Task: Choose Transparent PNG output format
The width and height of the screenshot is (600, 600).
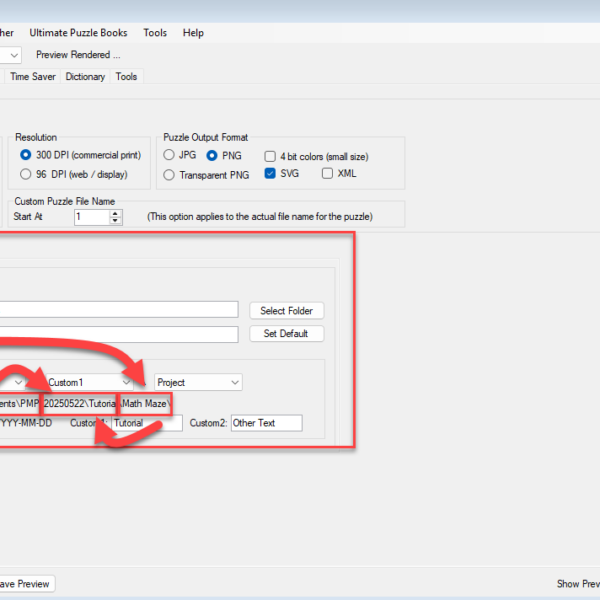Action: (169, 175)
